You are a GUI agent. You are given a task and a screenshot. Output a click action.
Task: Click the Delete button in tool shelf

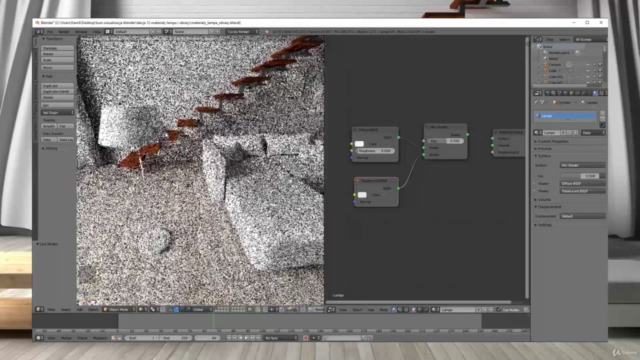pyautogui.click(x=58, y=98)
